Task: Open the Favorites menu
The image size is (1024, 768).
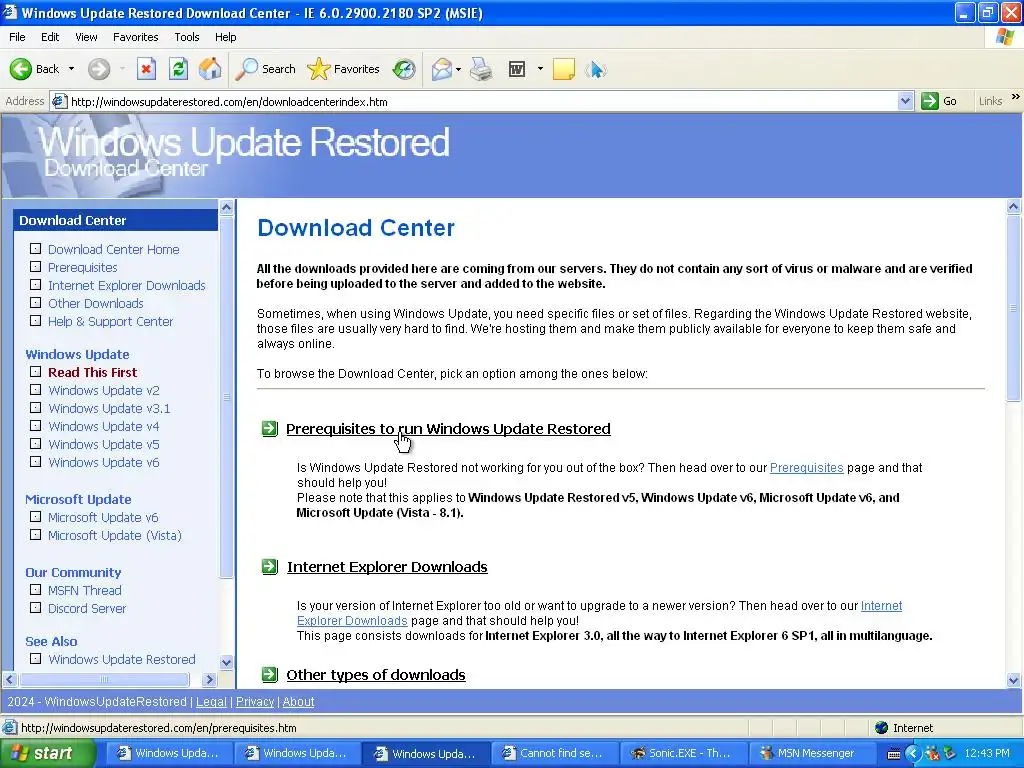Action: point(135,37)
